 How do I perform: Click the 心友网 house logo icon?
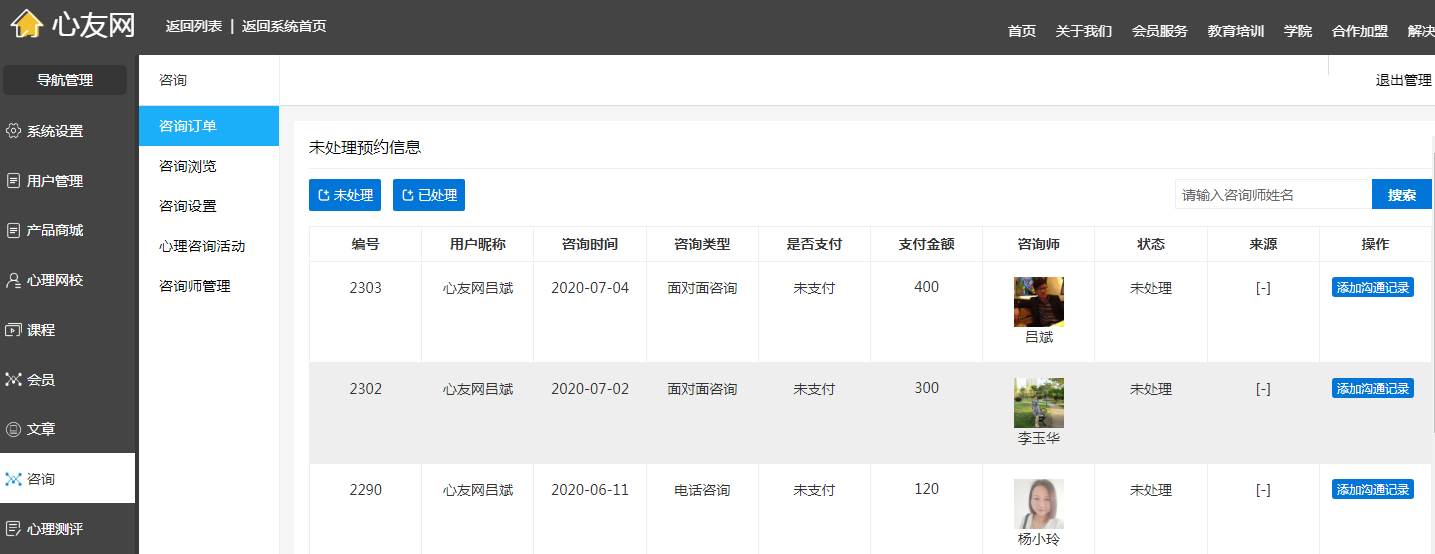point(28,24)
